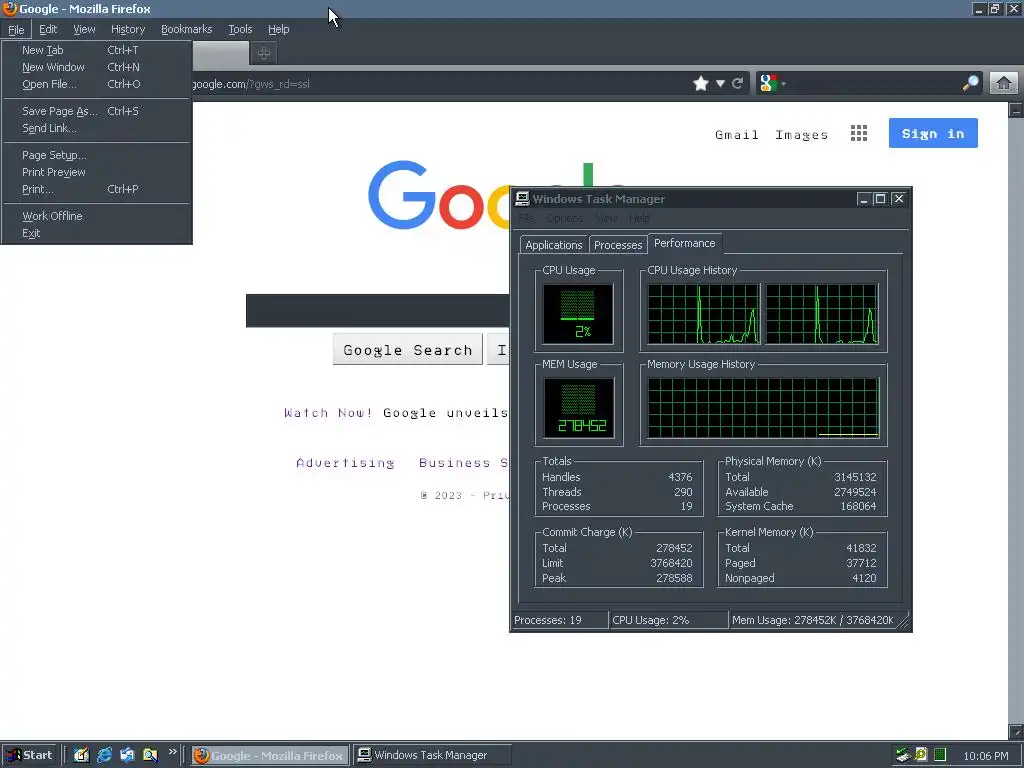Select Print Preview menu entry
This screenshot has height=768, width=1024.
pyautogui.click(x=97, y=172)
